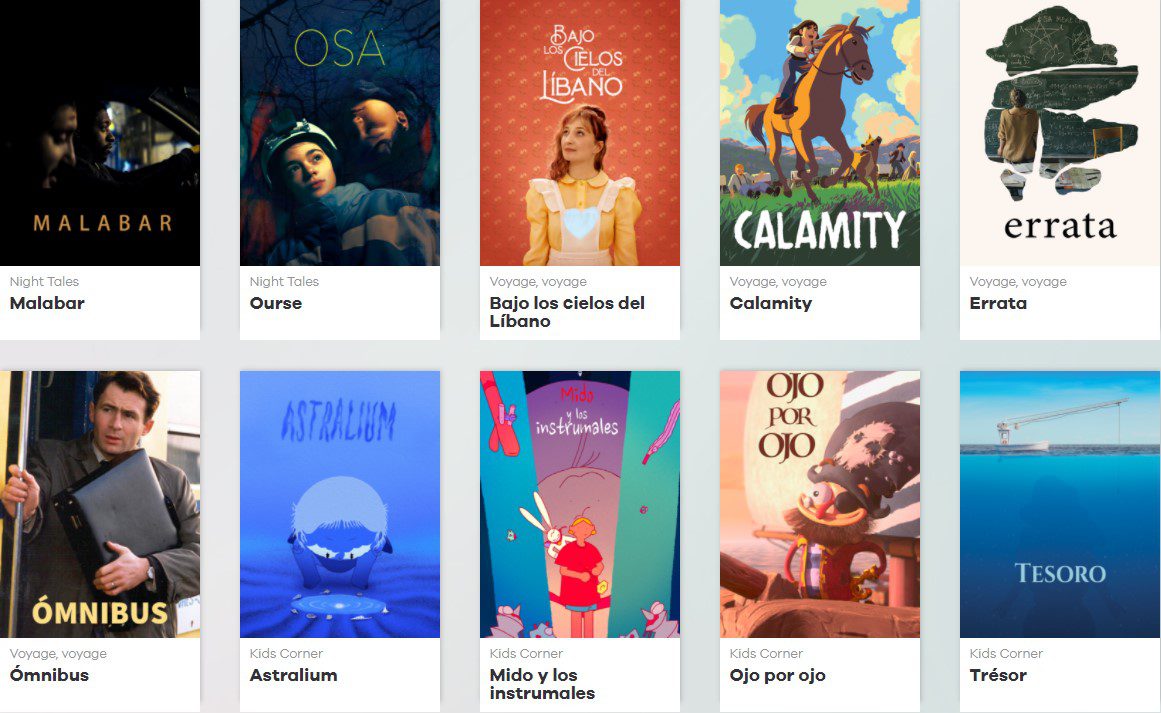Click the Astralium title link
Image resolution: width=1161 pixels, height=713 pixels.
point(293,674)
